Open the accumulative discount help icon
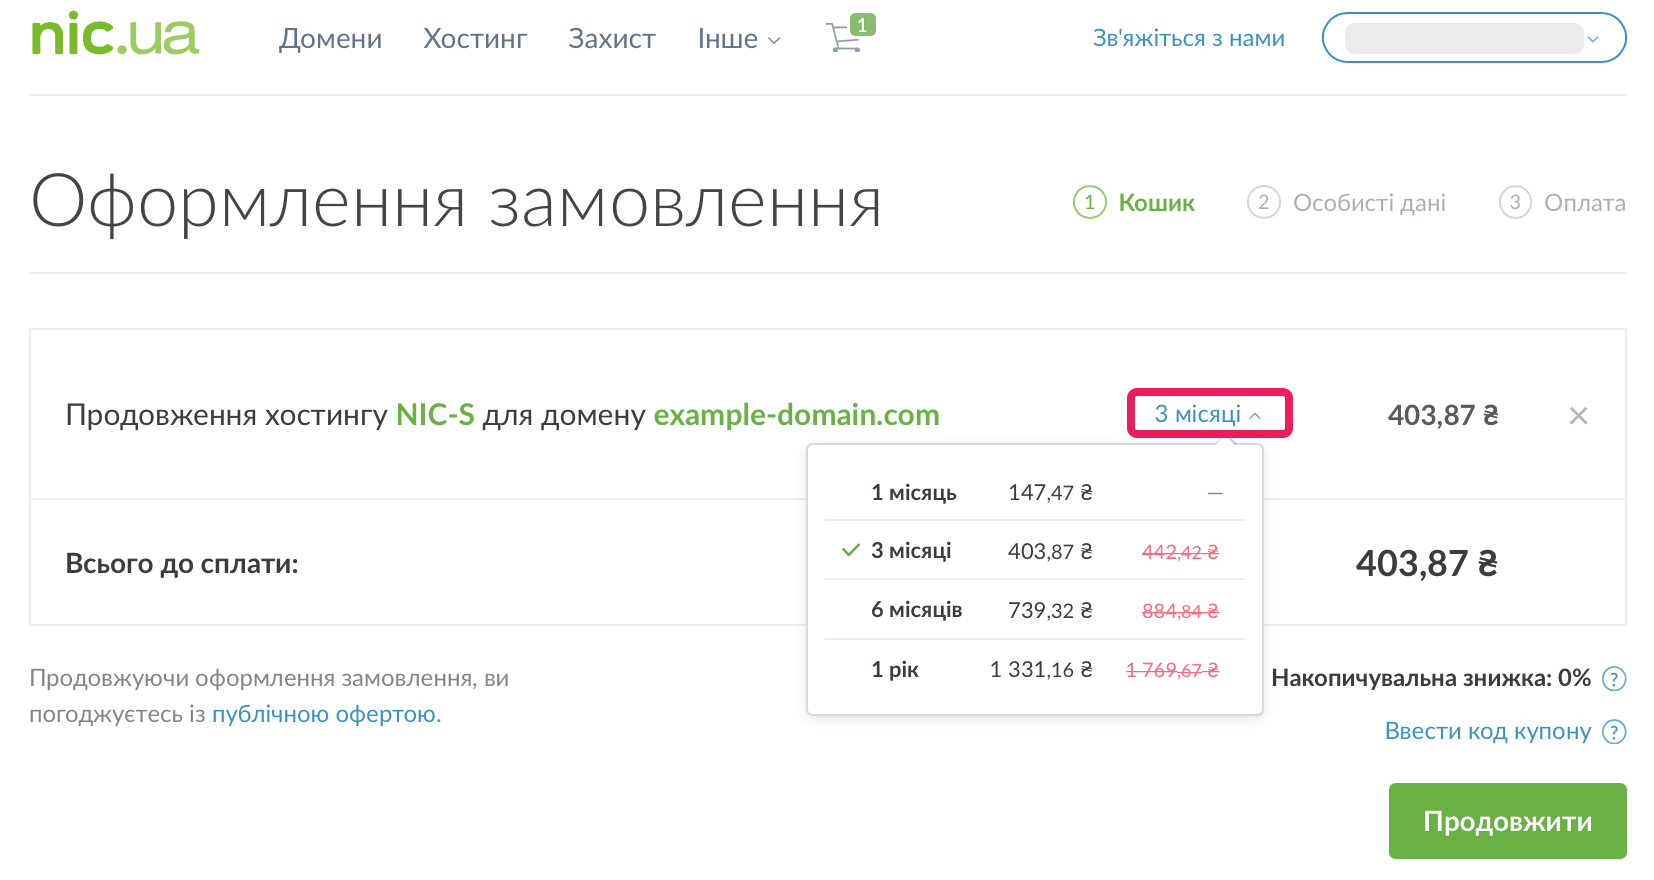This screenshot has width=1654, height=880. pos(1614,679)
